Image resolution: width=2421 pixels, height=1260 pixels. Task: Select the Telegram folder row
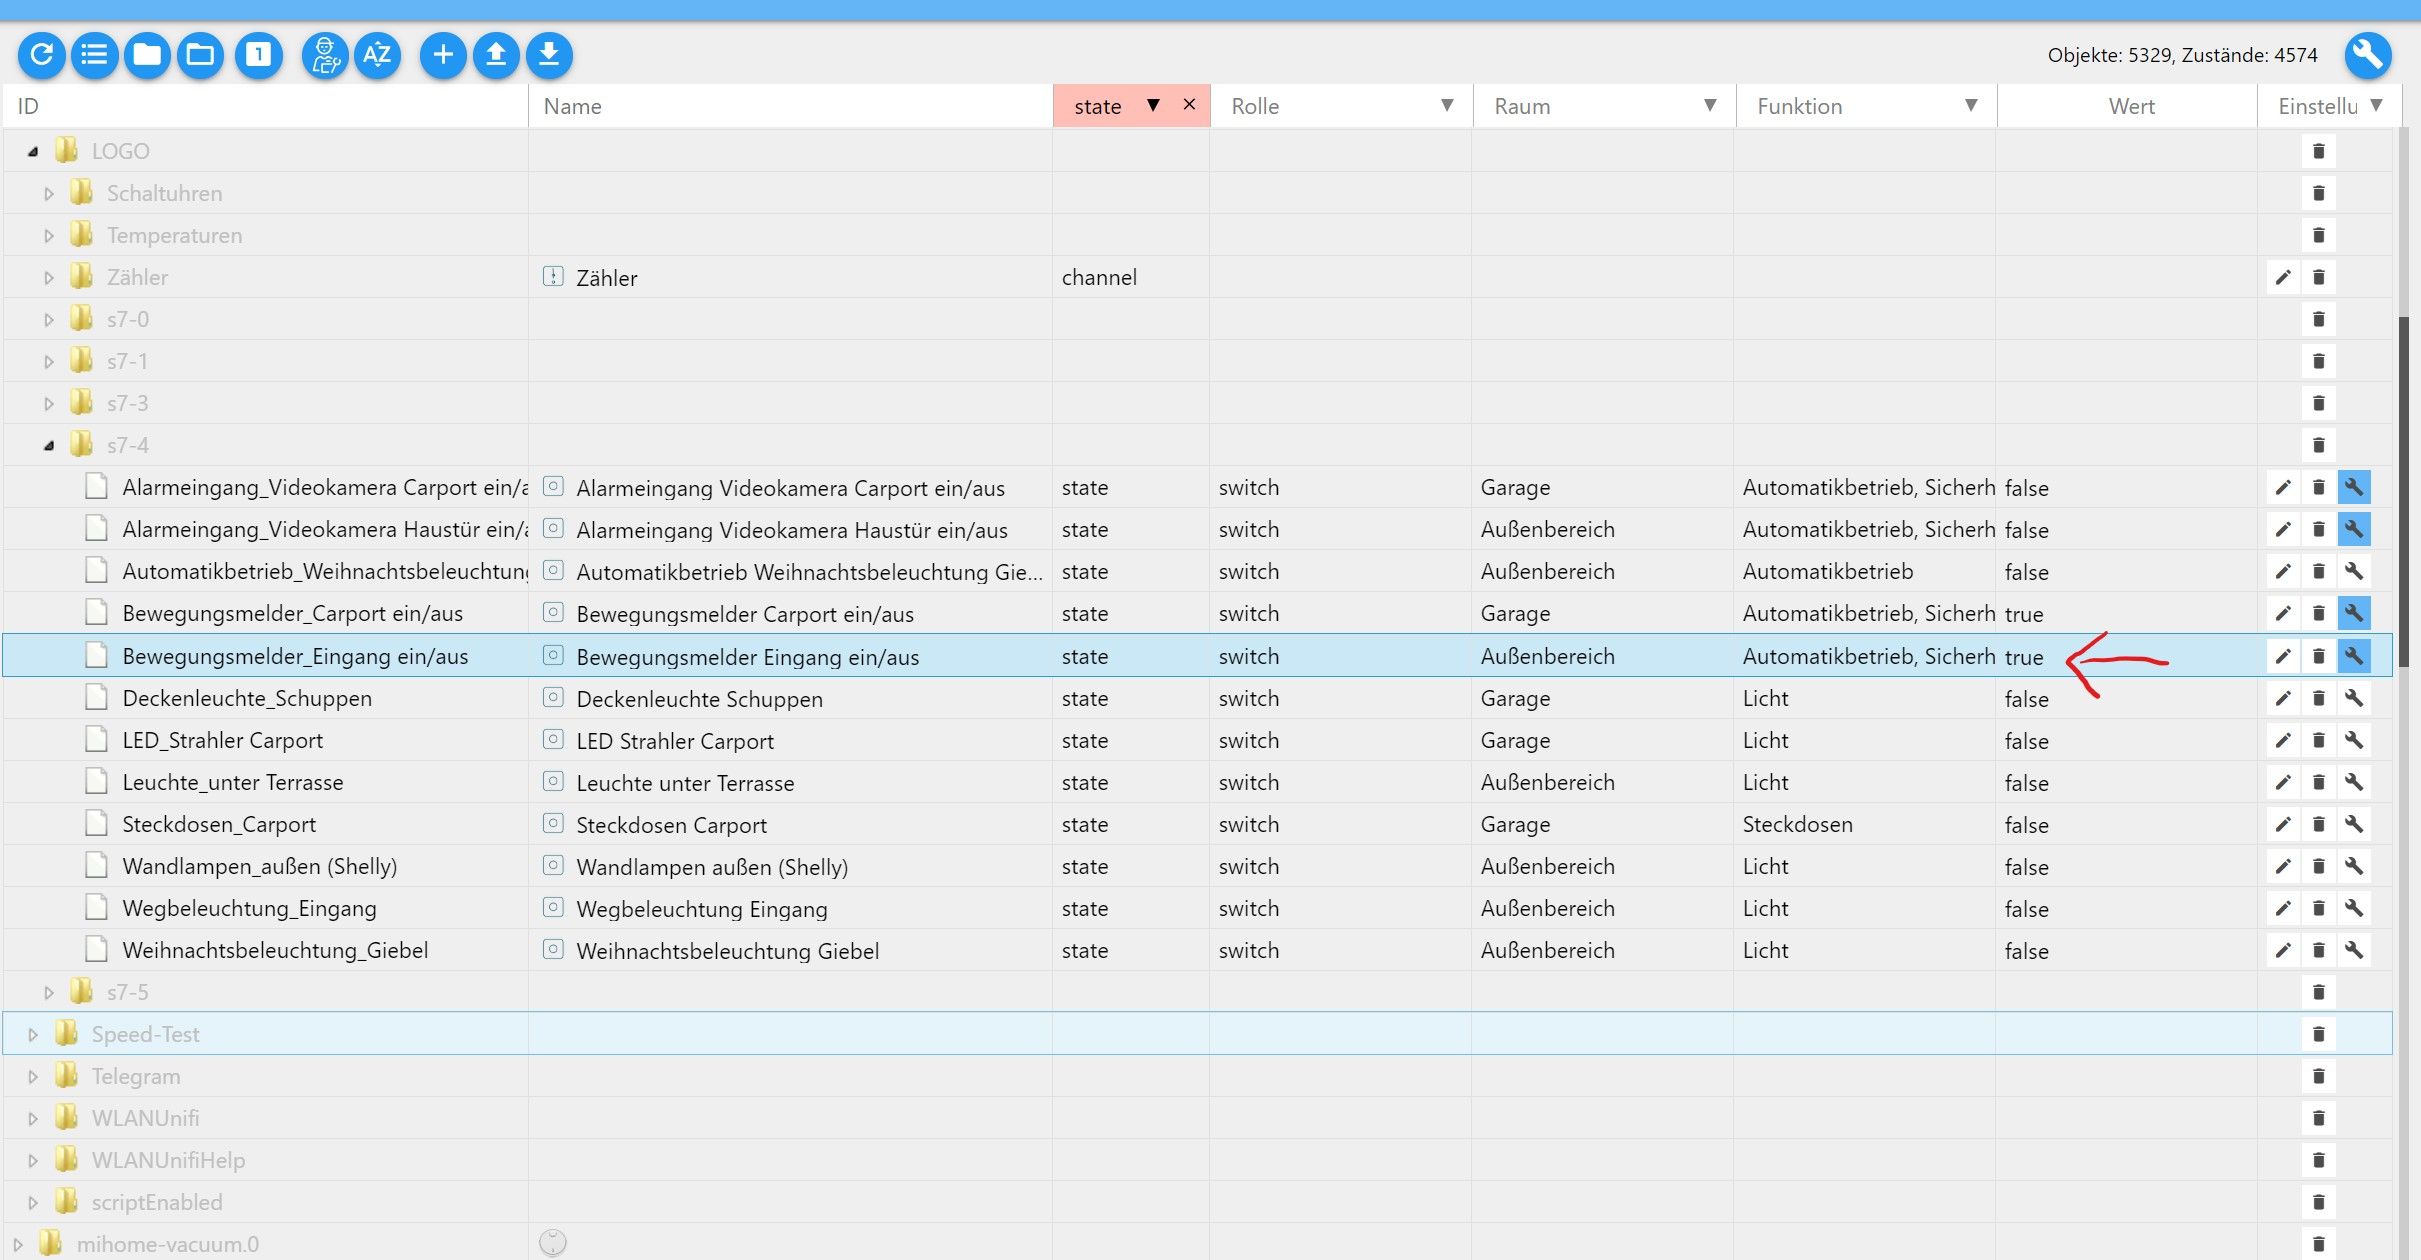[x=136, y=1077]
